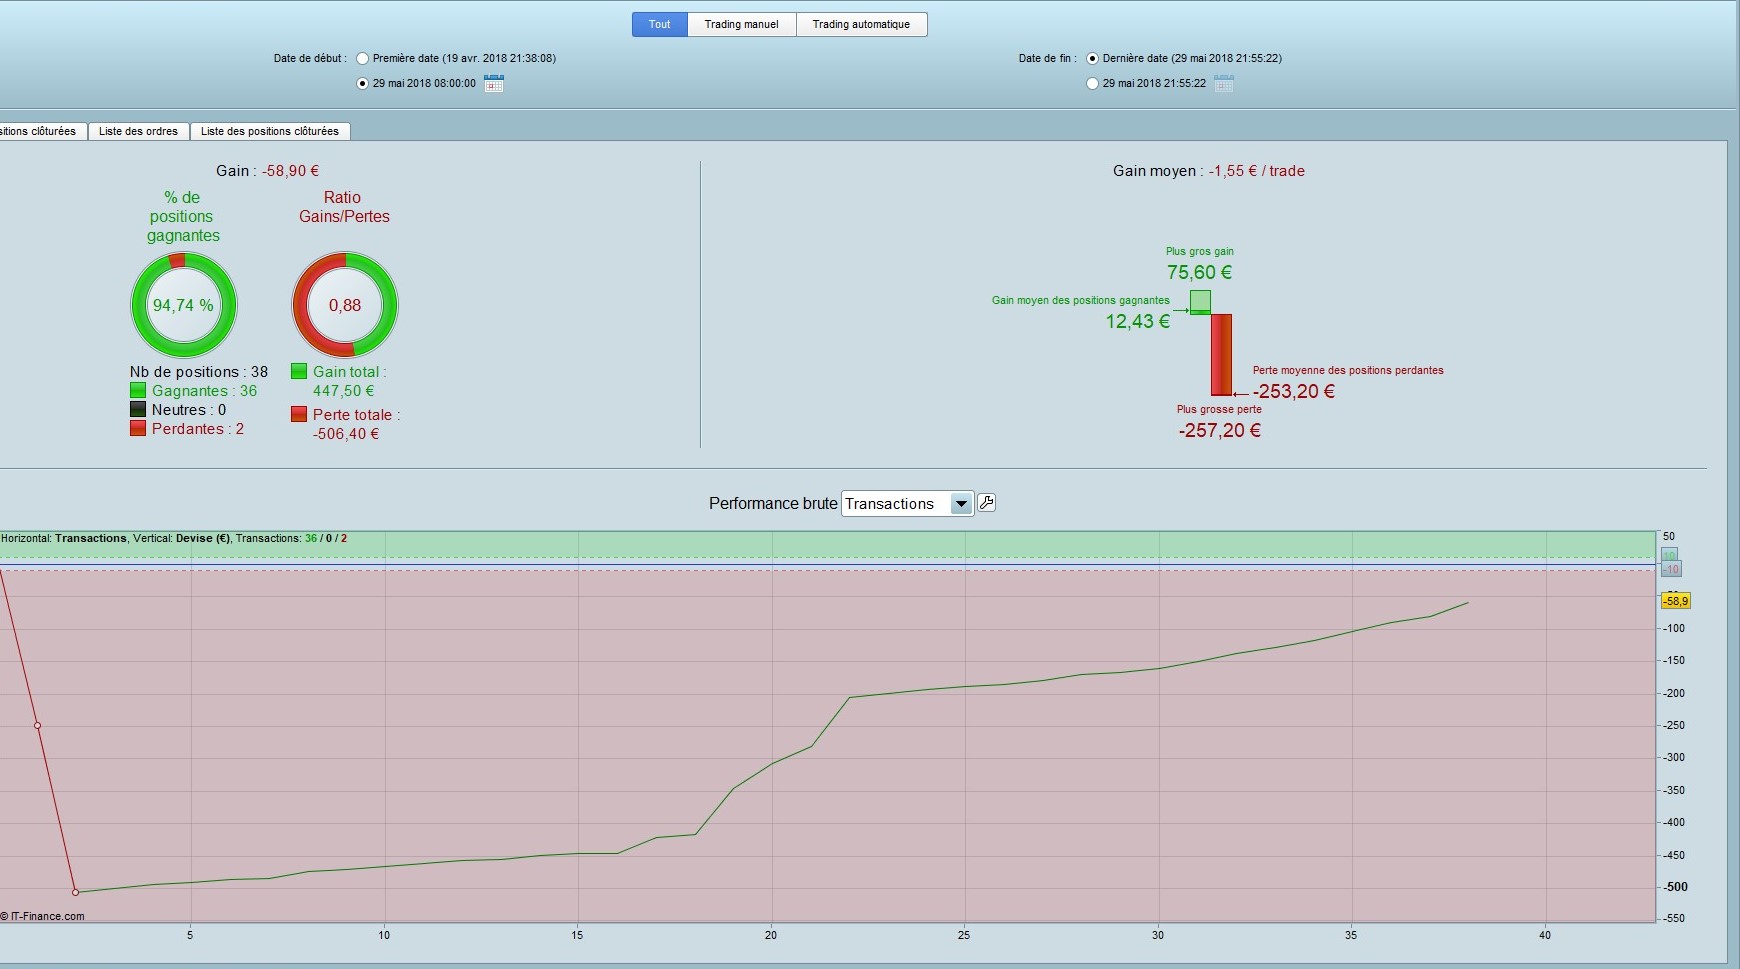The width and height of the screenshot is (1740, 969).
Task: Click the Plus grosse perte value -257,20 €
Action: coord(1220,430)
